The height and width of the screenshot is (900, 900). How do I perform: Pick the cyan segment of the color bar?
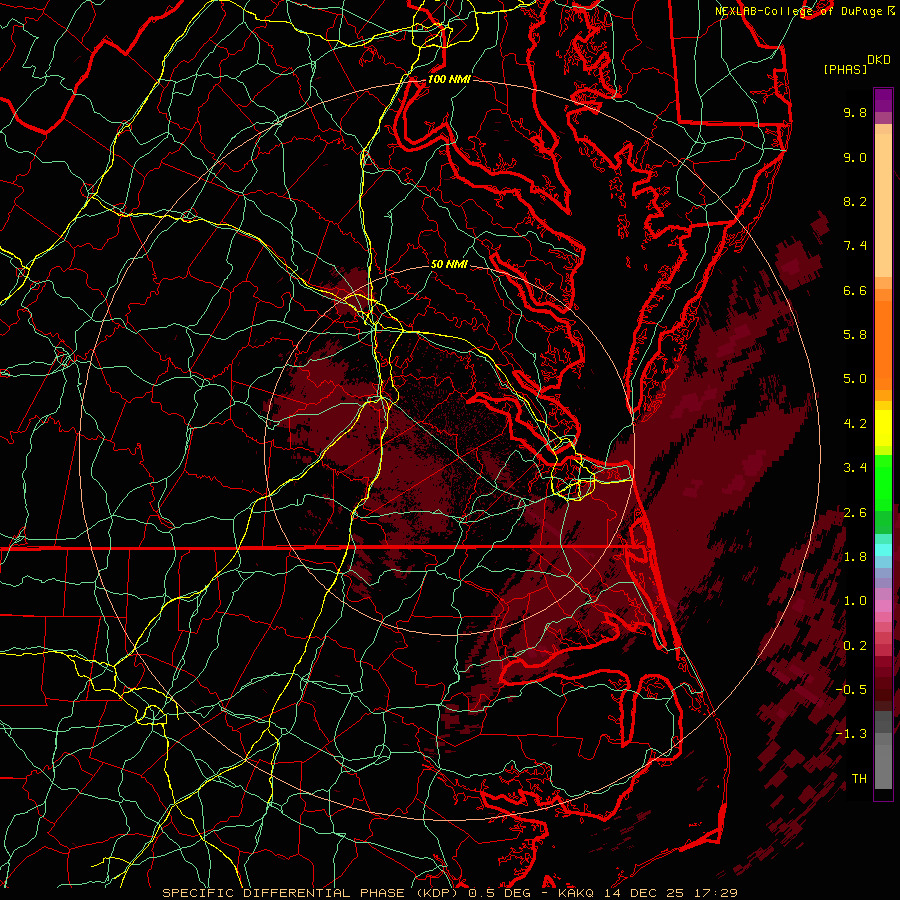883,549
